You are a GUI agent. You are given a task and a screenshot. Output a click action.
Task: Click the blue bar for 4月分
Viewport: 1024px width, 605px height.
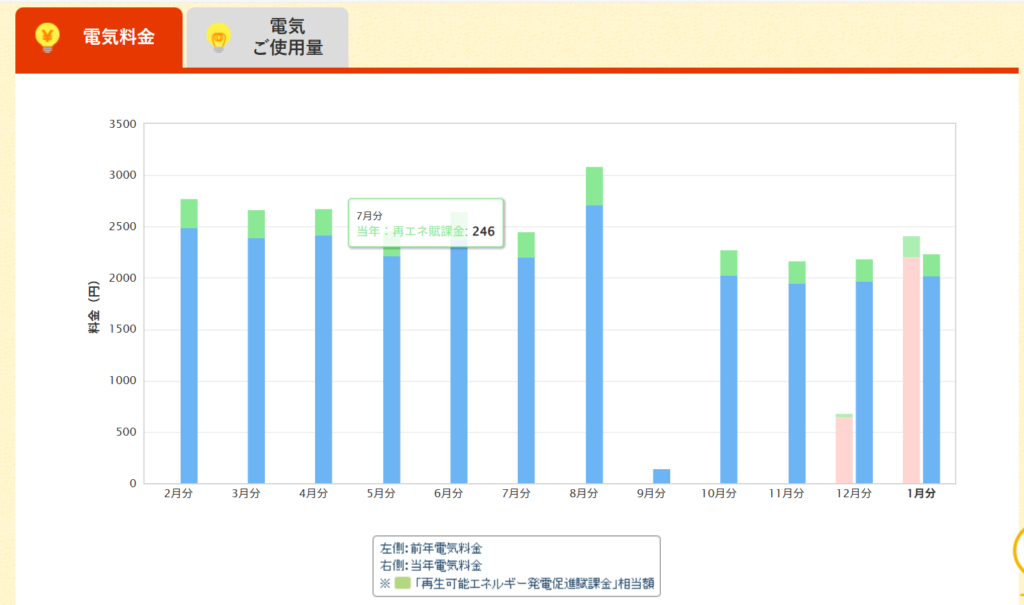(323, 360)
